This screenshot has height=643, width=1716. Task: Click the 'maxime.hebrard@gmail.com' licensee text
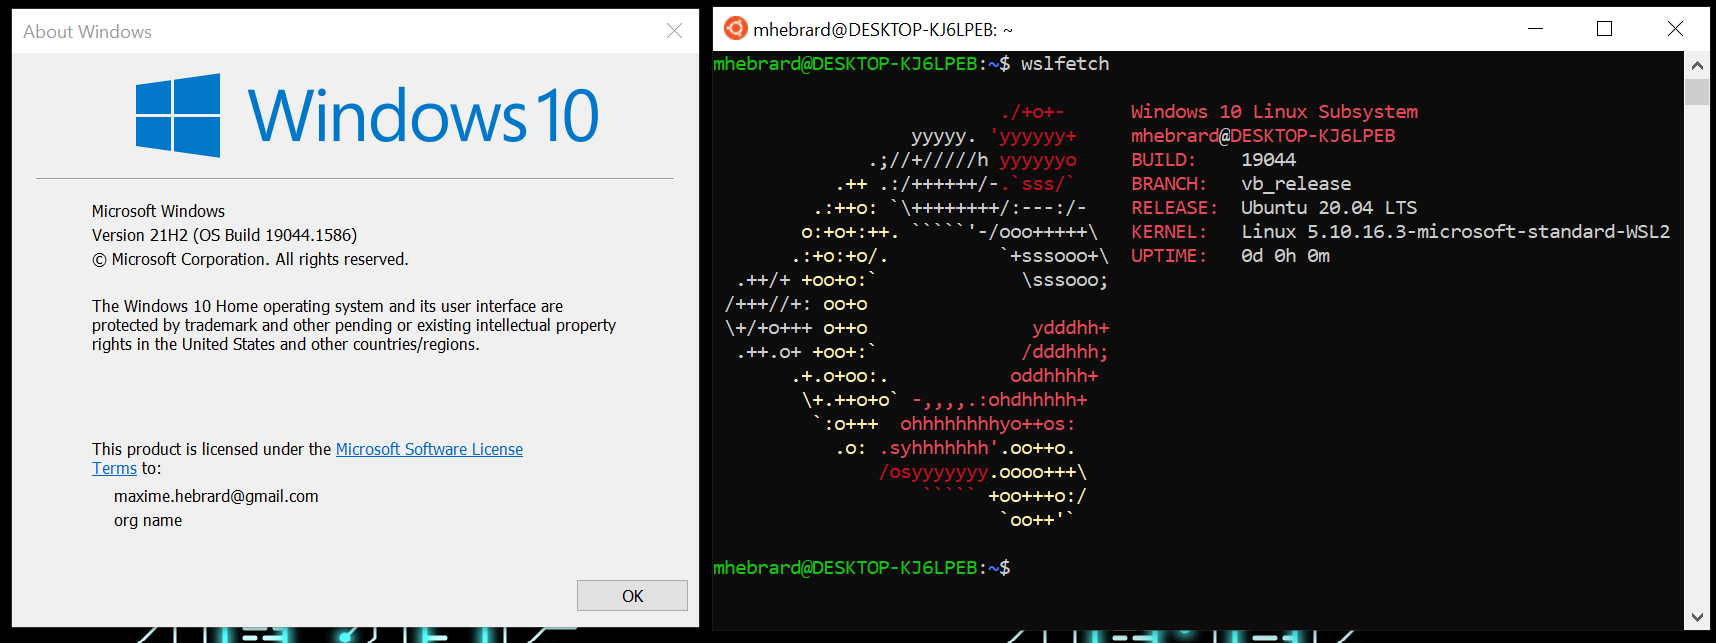coord(216,496)
